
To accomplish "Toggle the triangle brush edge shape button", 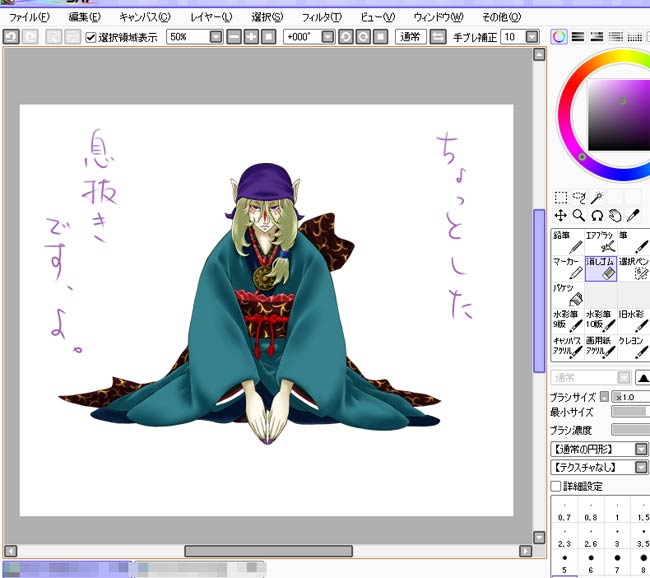I will (643, 378).
